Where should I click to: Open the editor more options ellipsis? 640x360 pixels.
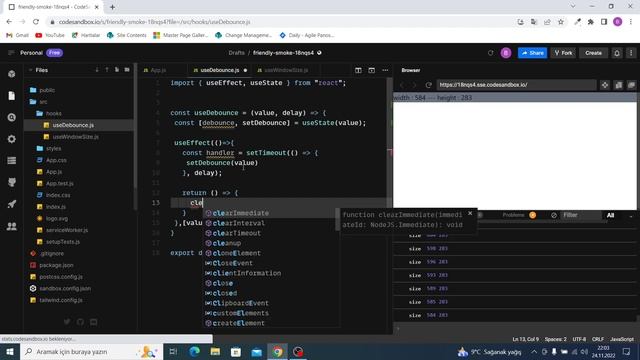pos(385,70)
